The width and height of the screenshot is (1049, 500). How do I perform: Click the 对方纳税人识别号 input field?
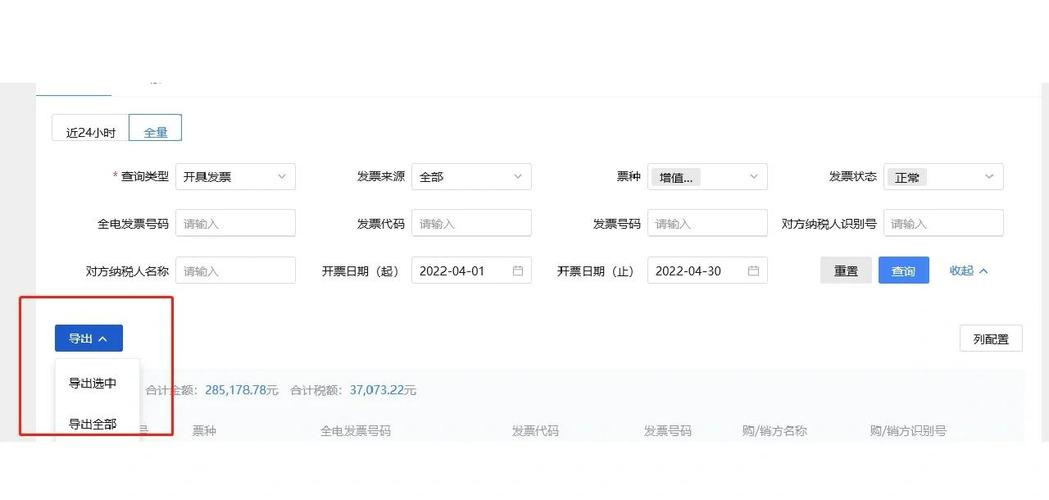[943, 223]
